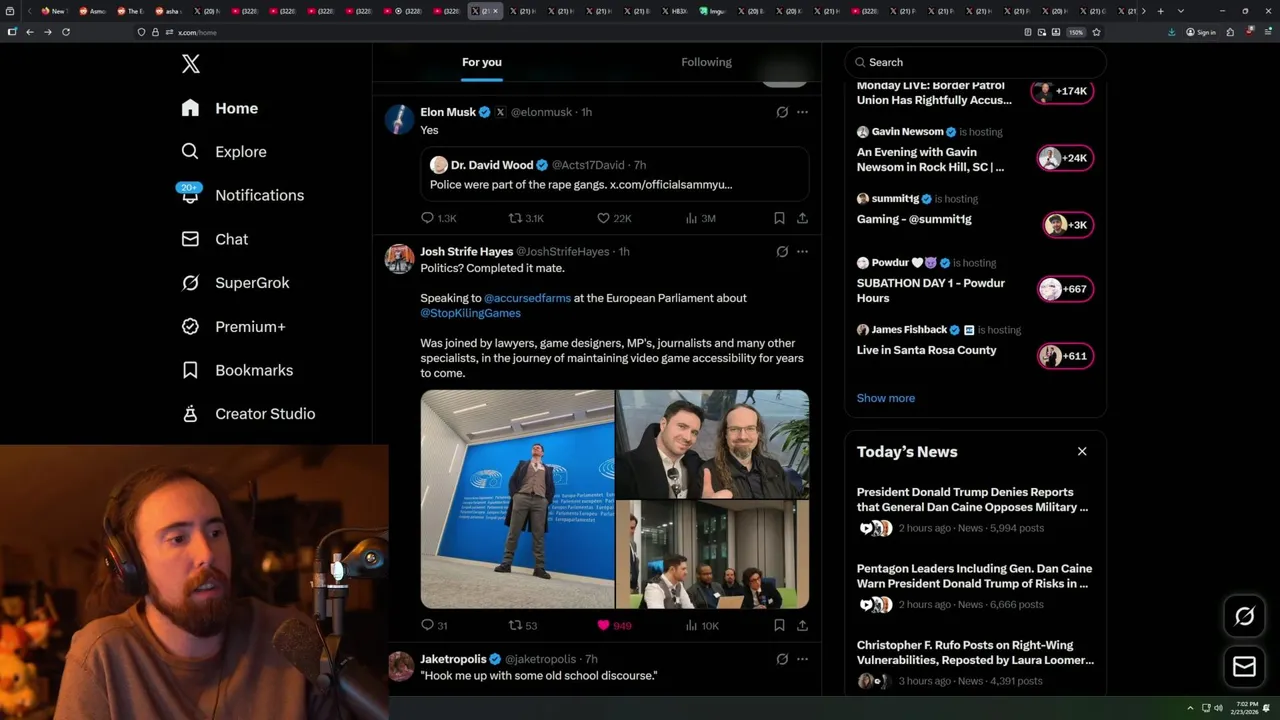Open SuperGrok in the sidebar
This screenshot has height=720, width=1280.
pos(236,283)
